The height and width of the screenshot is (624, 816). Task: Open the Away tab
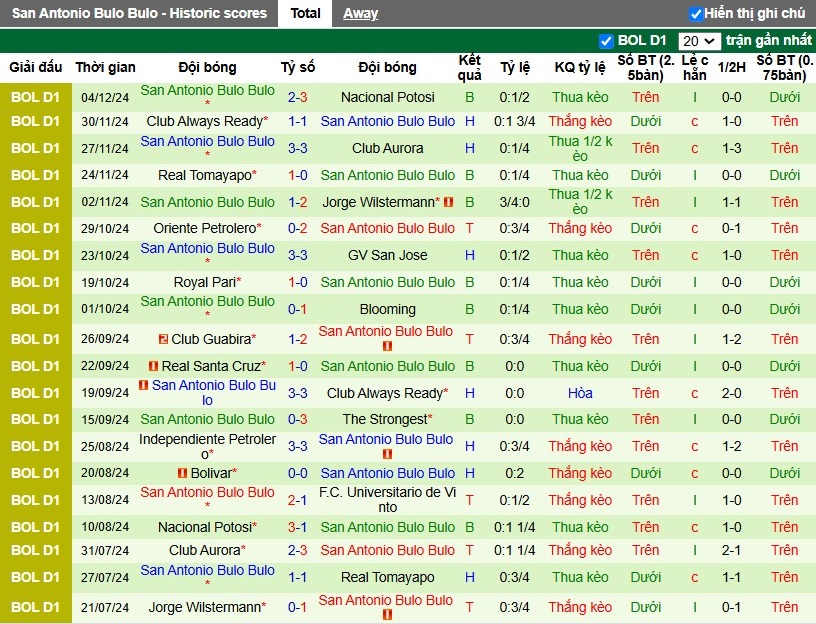coord(360,14)
